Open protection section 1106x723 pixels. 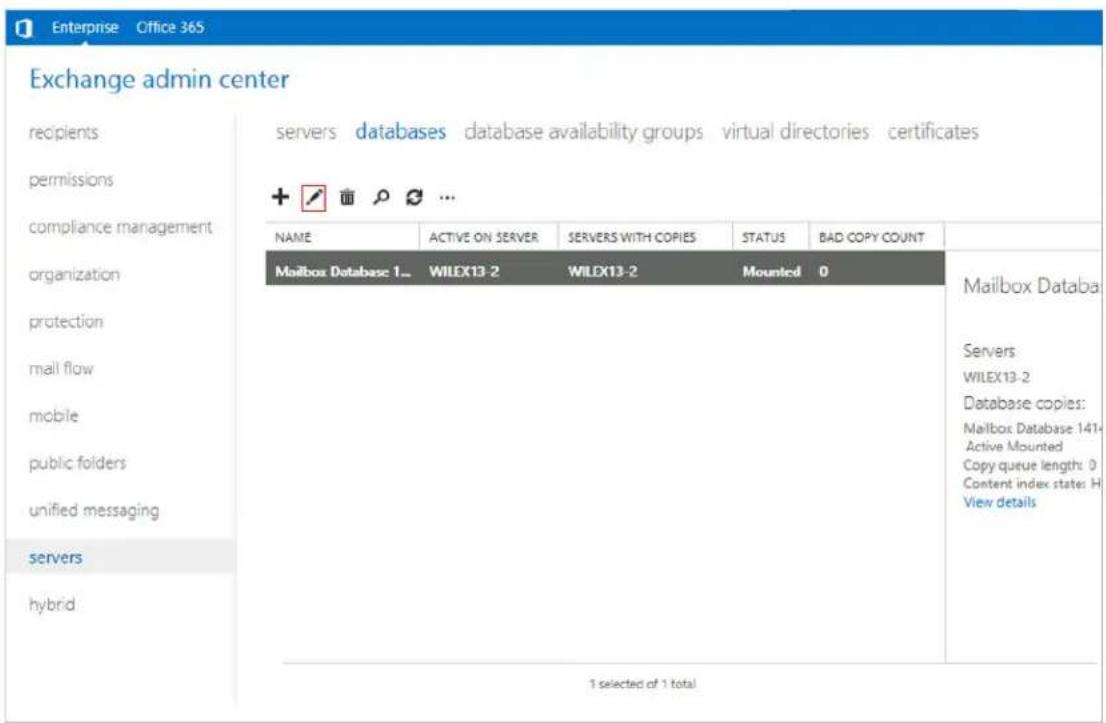tap(66, 322)
